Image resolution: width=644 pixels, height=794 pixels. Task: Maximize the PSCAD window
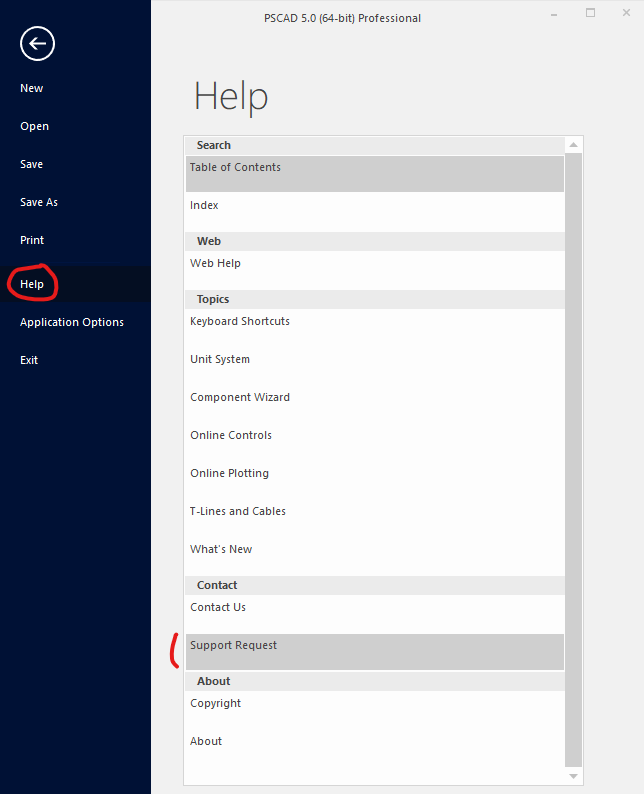tap(590, 13)
